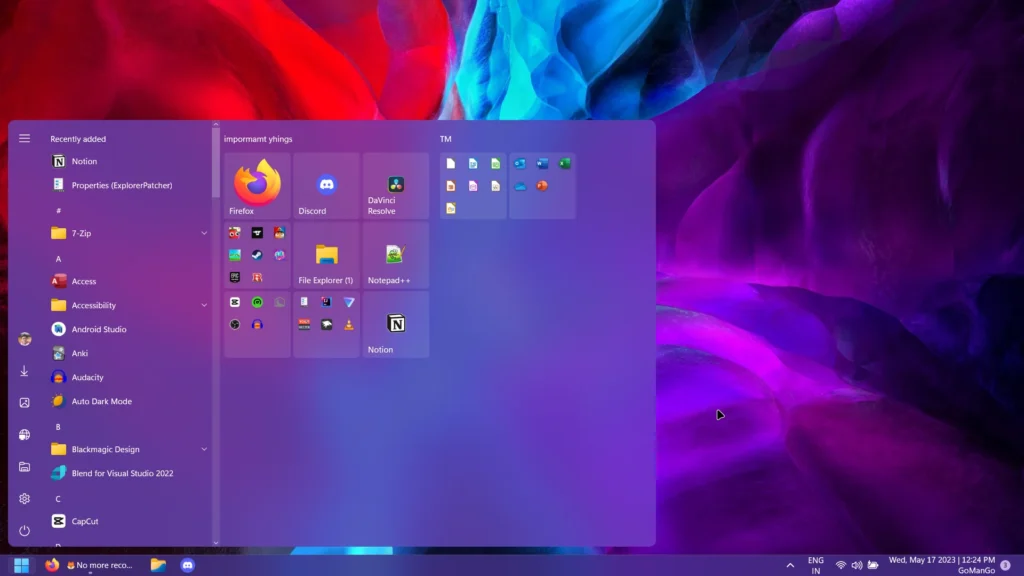
Task: Click the # section header
Action: point(58,210)
